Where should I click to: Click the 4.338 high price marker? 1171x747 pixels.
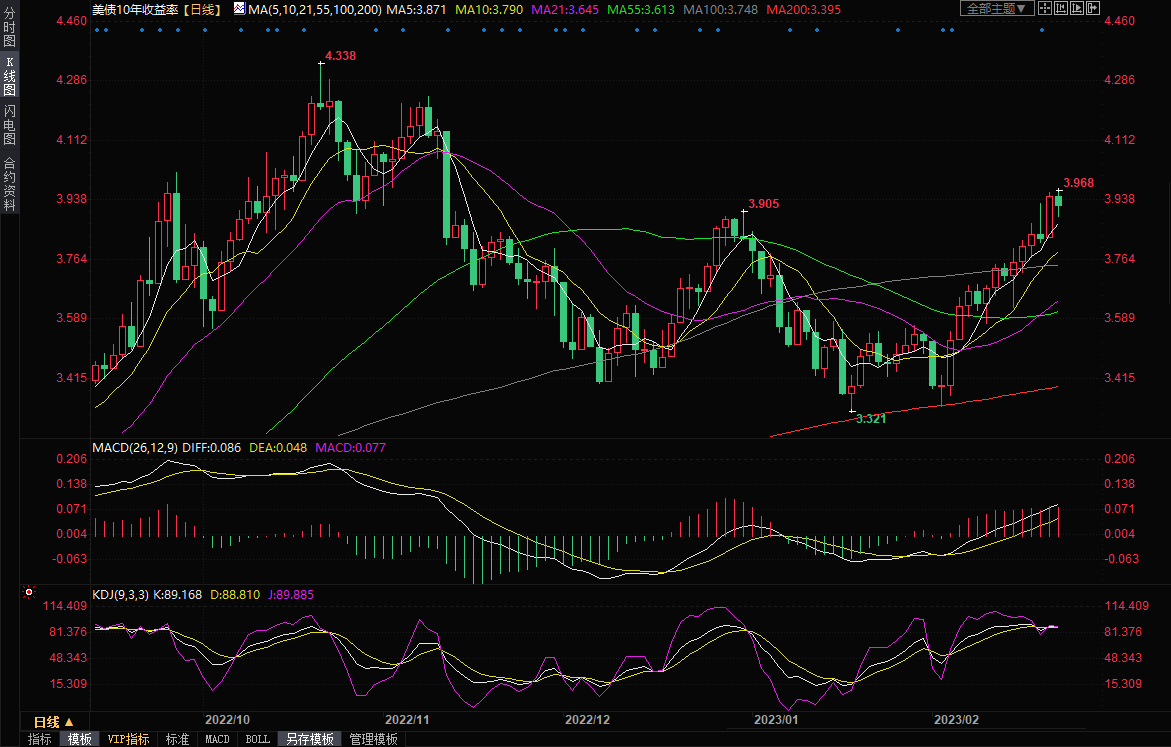pos(340,56)
